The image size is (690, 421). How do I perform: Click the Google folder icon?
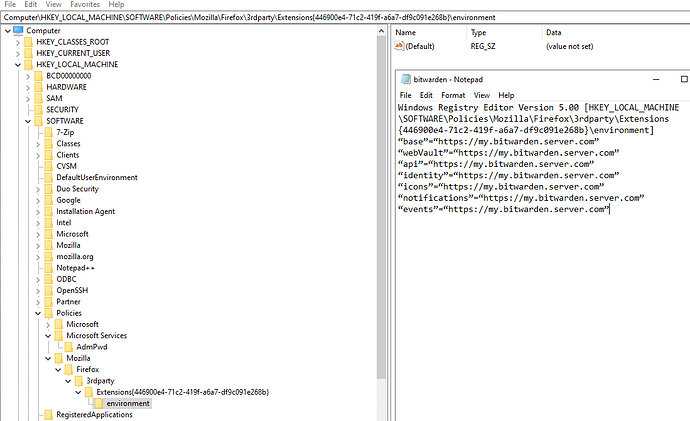[x=49, y=200]
